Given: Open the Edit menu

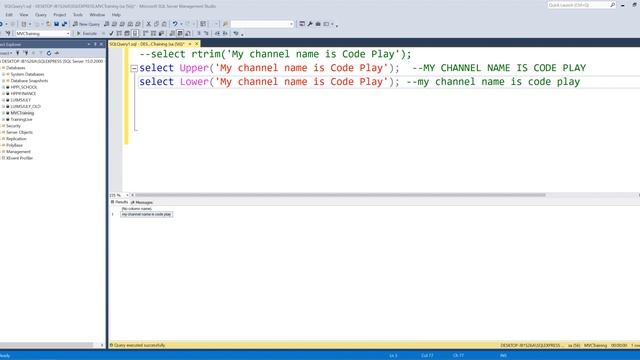Looking at the screenshot, I should tap(9, 15).
